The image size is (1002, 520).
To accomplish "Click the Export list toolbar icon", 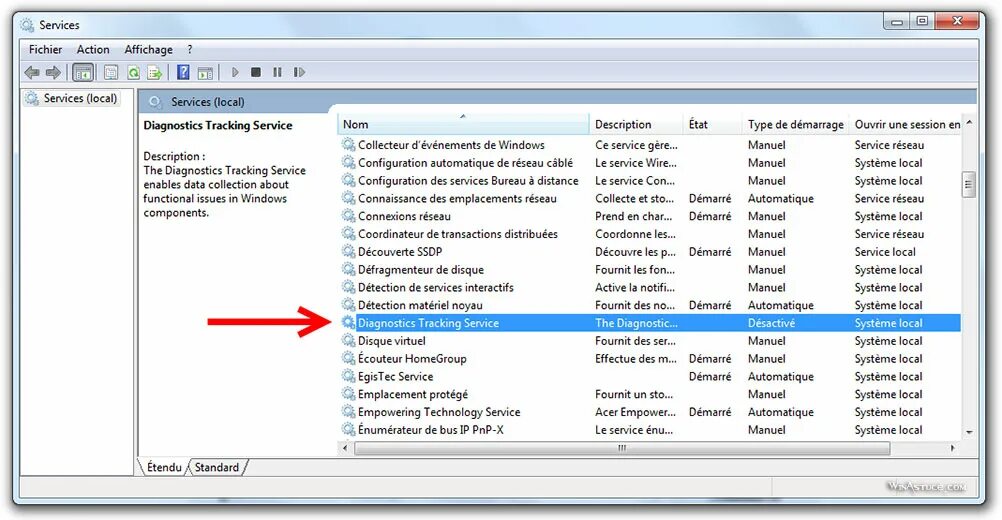I will (x=155, y=73).
